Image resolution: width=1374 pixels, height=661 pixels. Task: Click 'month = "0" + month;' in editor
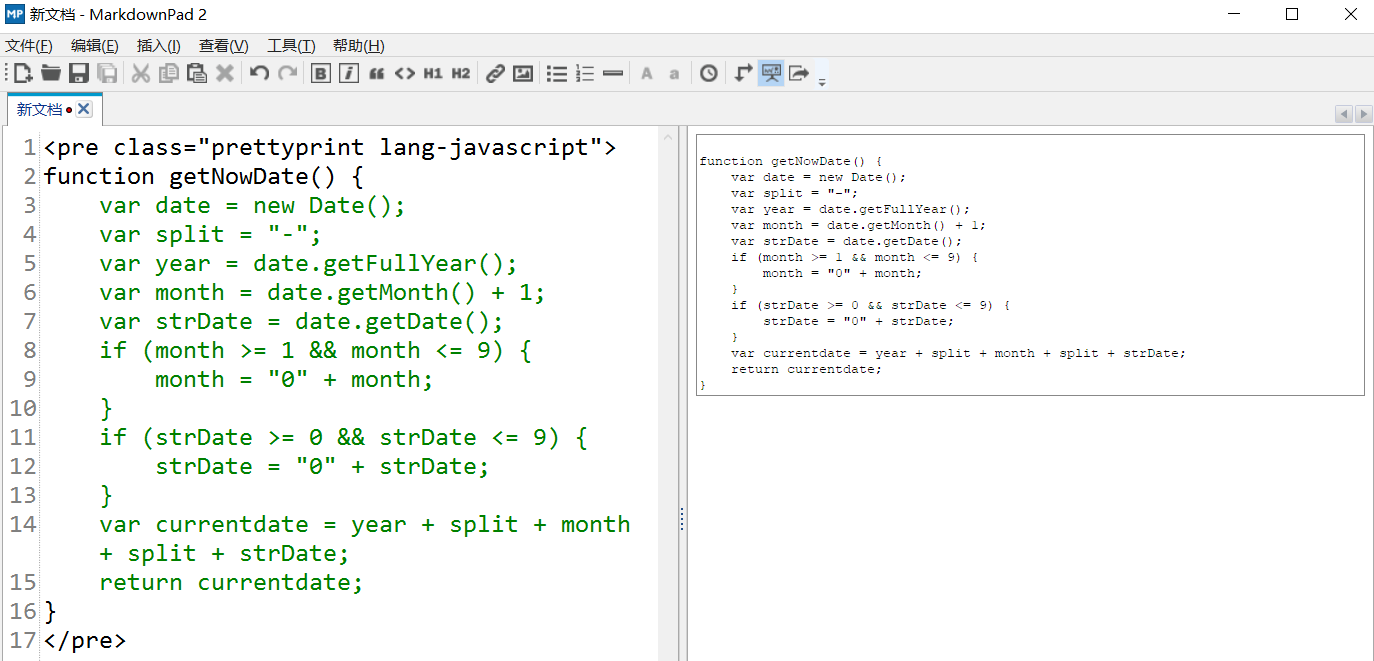pyautogui.click(x=294, y=380)
